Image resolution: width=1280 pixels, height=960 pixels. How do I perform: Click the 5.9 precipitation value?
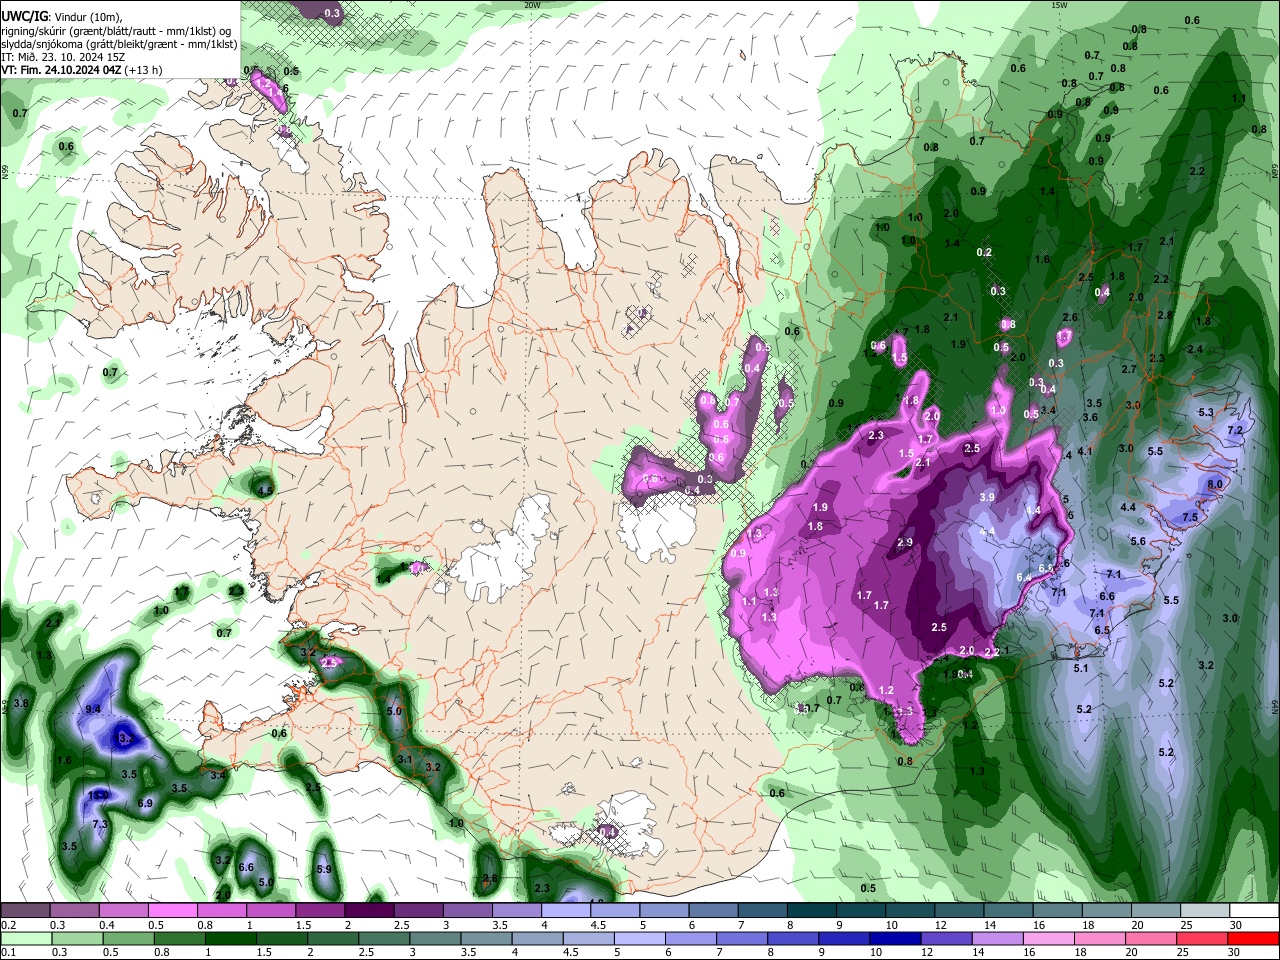[x=324, y=870]
